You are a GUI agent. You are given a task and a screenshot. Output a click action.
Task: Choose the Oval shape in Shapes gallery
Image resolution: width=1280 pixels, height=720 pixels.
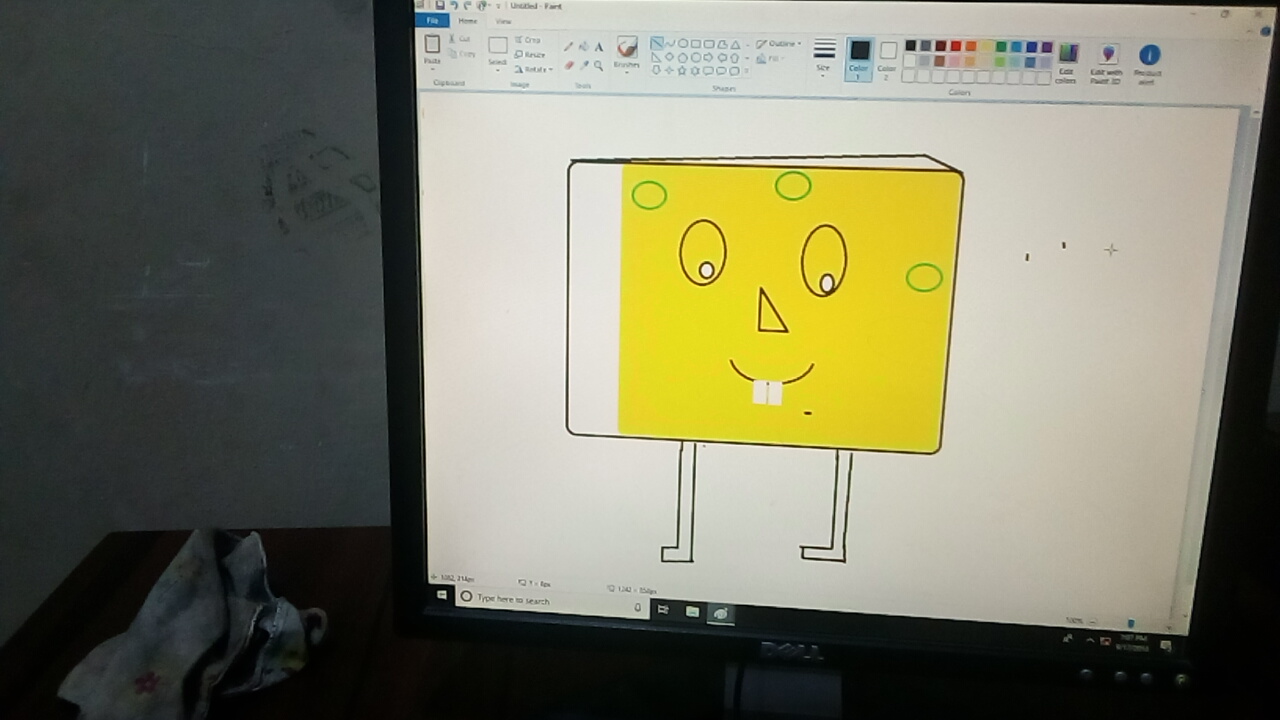click(683, 44)
